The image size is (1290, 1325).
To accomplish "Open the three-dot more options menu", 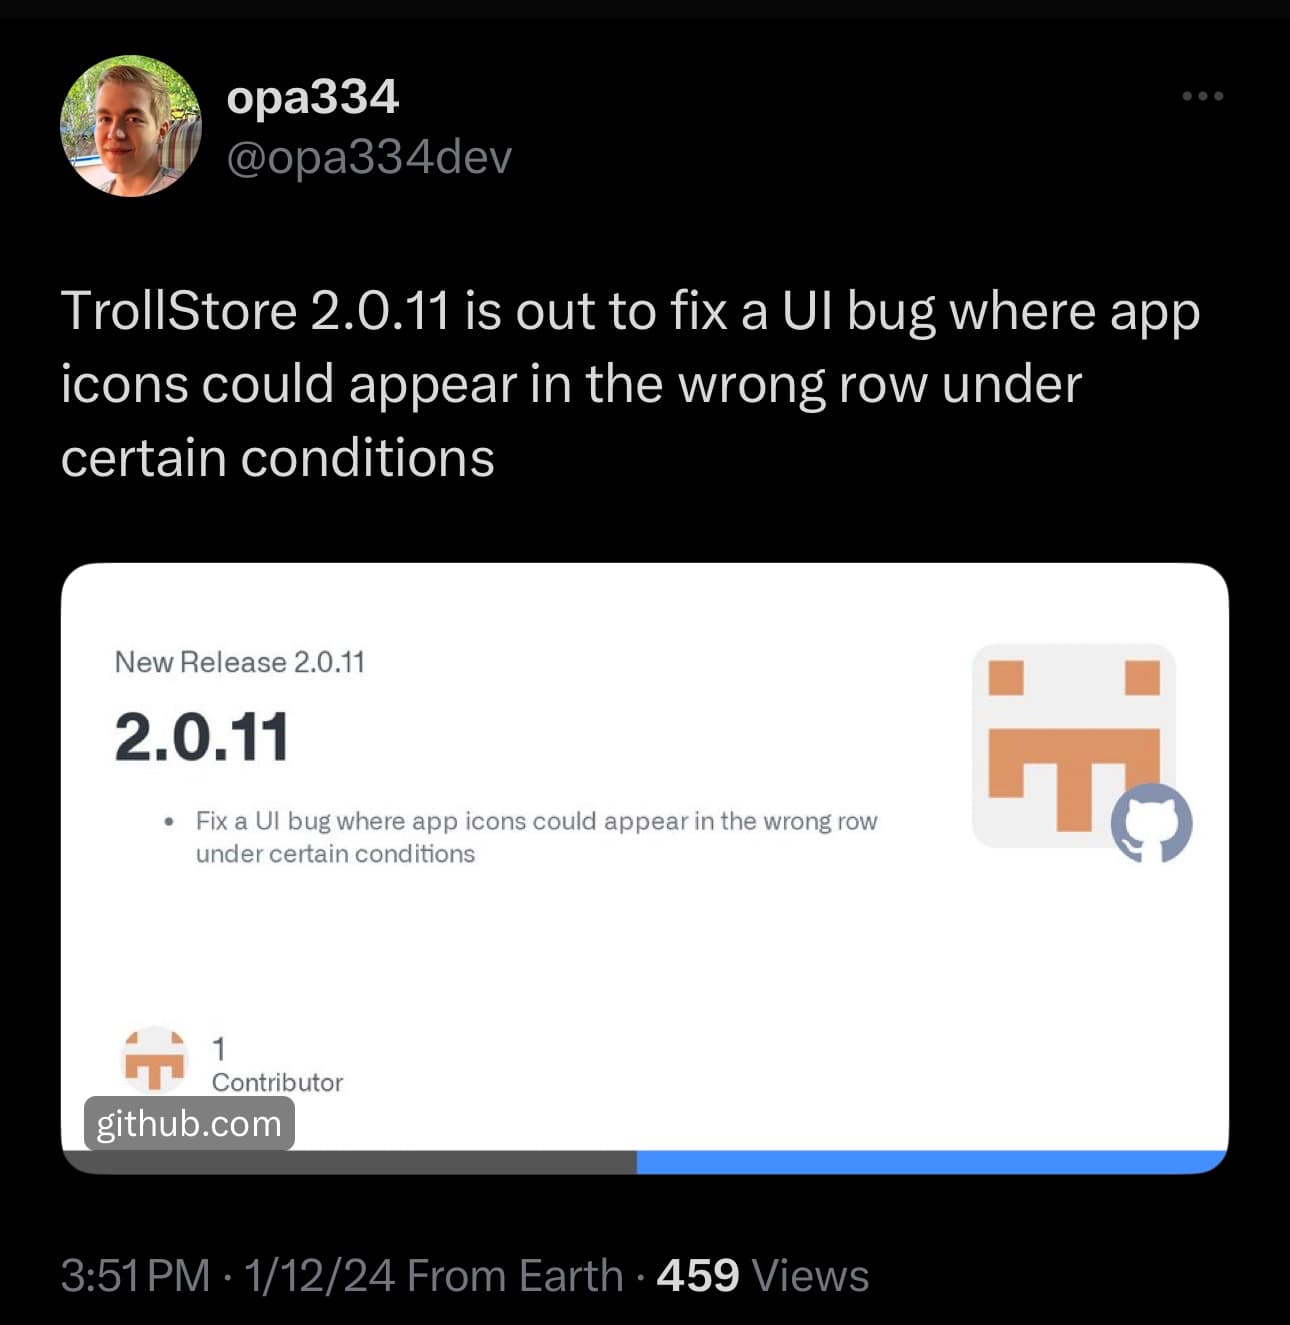I will [1202, 96].
